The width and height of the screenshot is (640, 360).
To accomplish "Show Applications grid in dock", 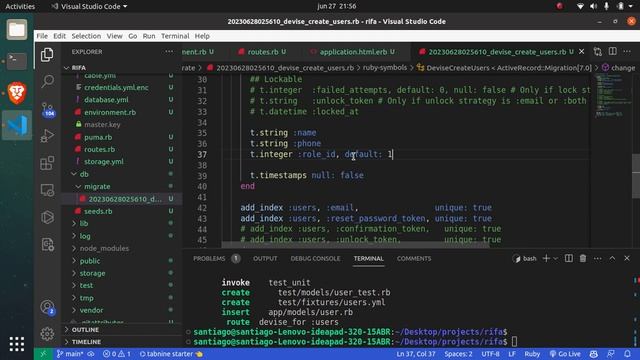I will point(17,344).
